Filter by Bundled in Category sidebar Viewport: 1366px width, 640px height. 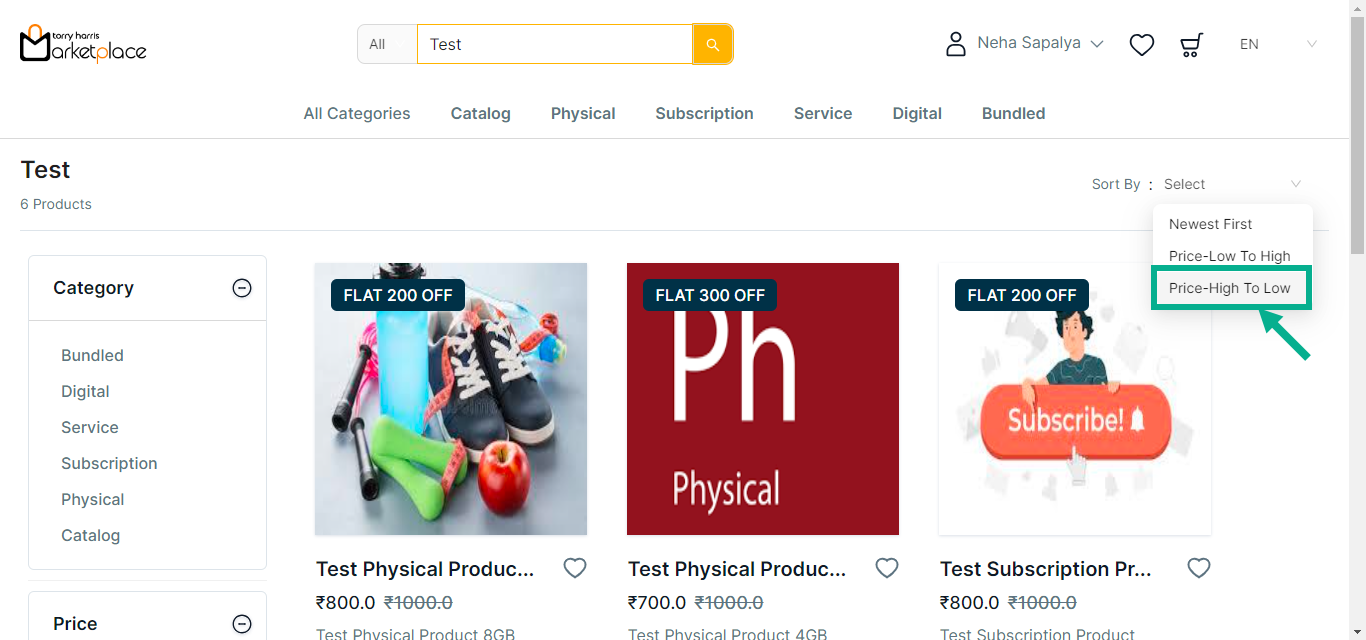92,356
